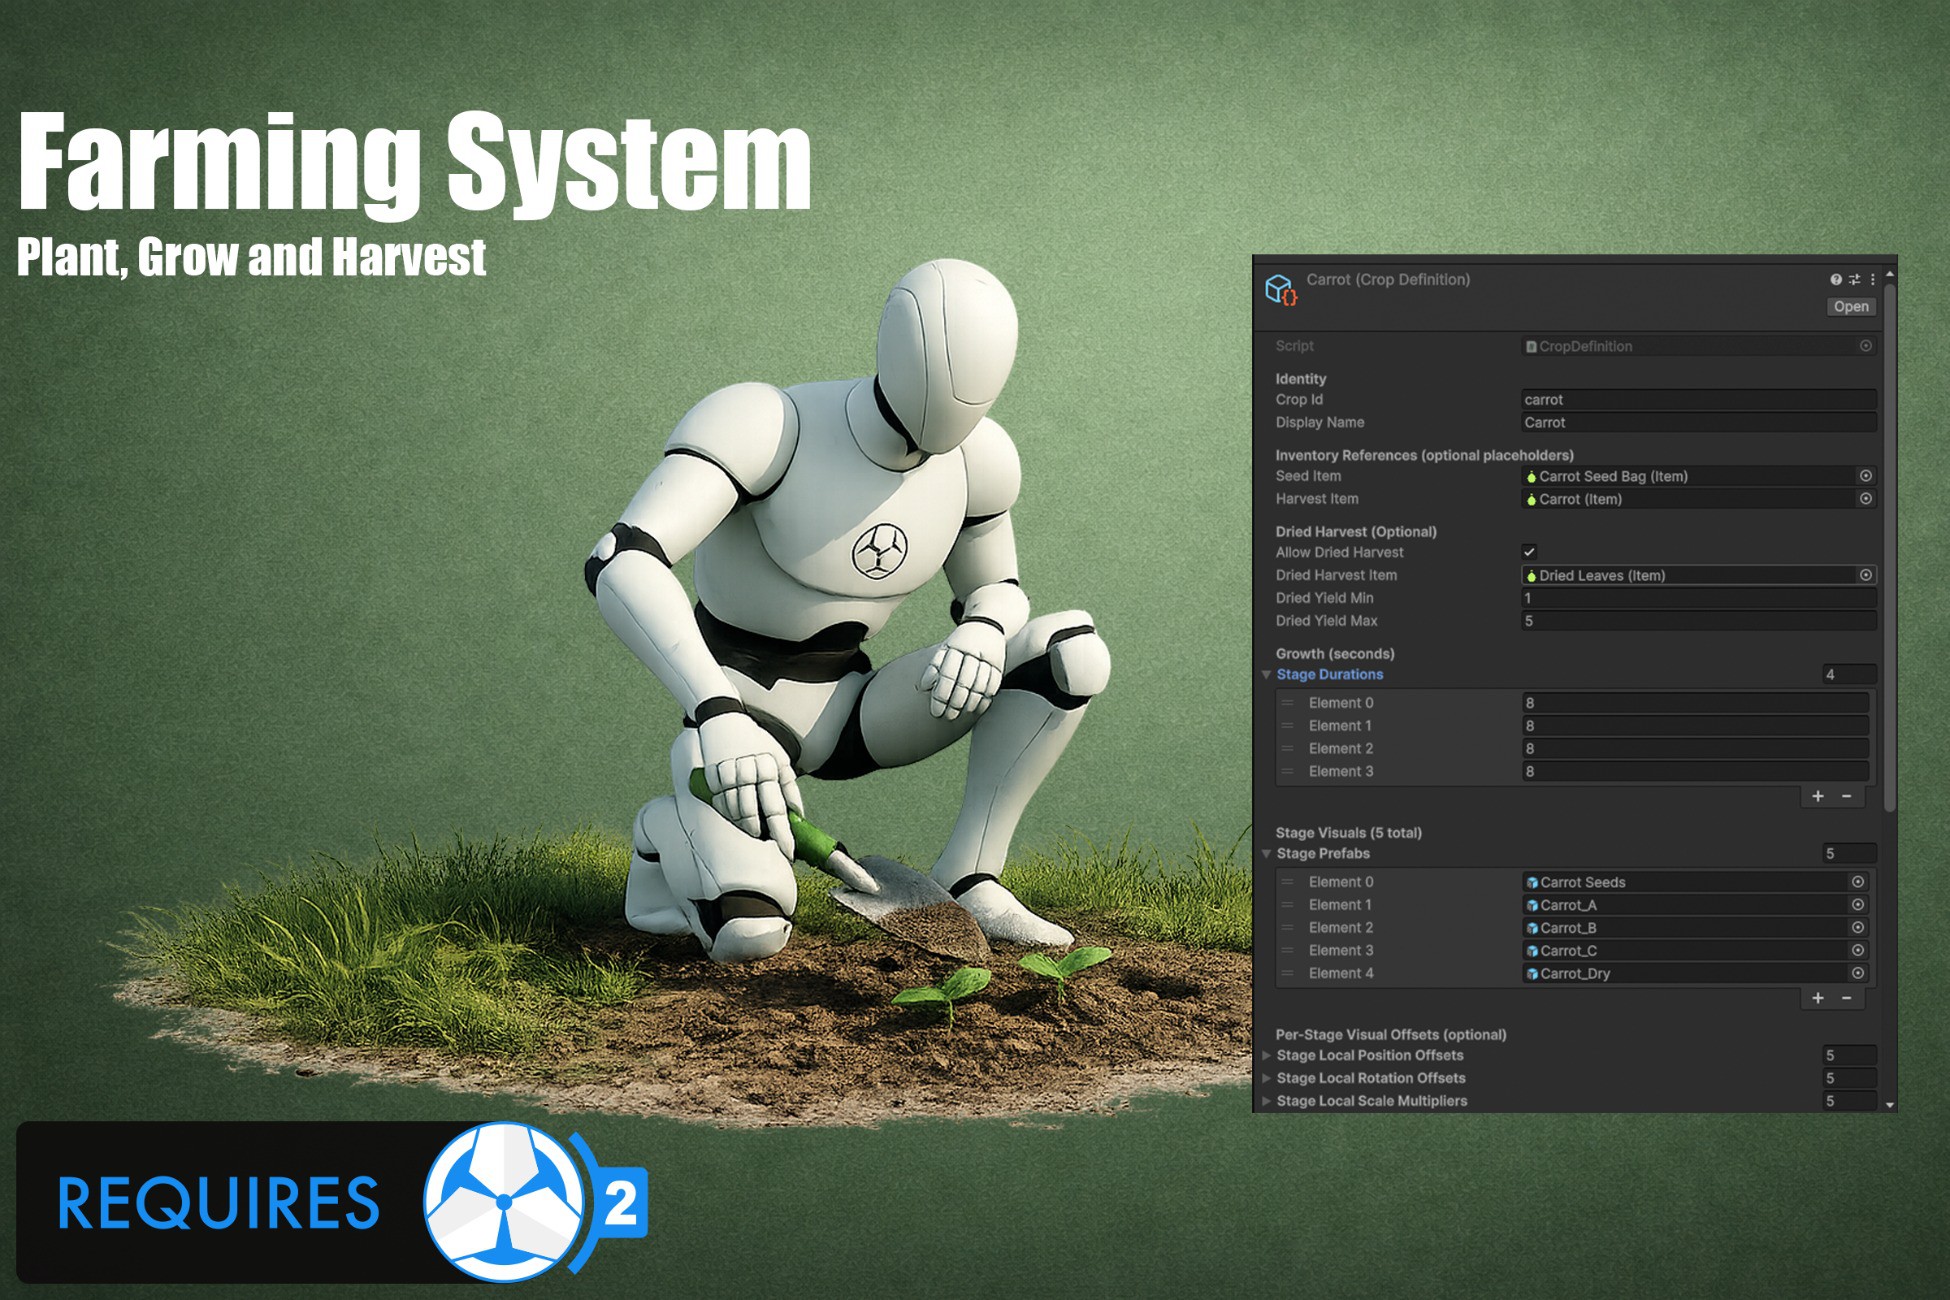Viewport: 1950px width, 1300px height.
Task: Click object picker beside Carrot Seeds prefab
Action: tap(1857, 882)
